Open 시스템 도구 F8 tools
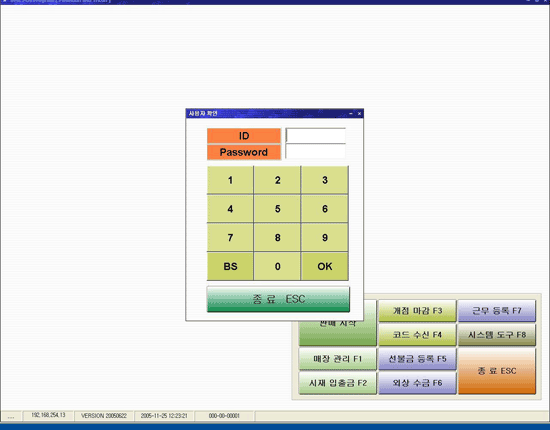Viewport: 550px width, 430px height. (497, 335)
